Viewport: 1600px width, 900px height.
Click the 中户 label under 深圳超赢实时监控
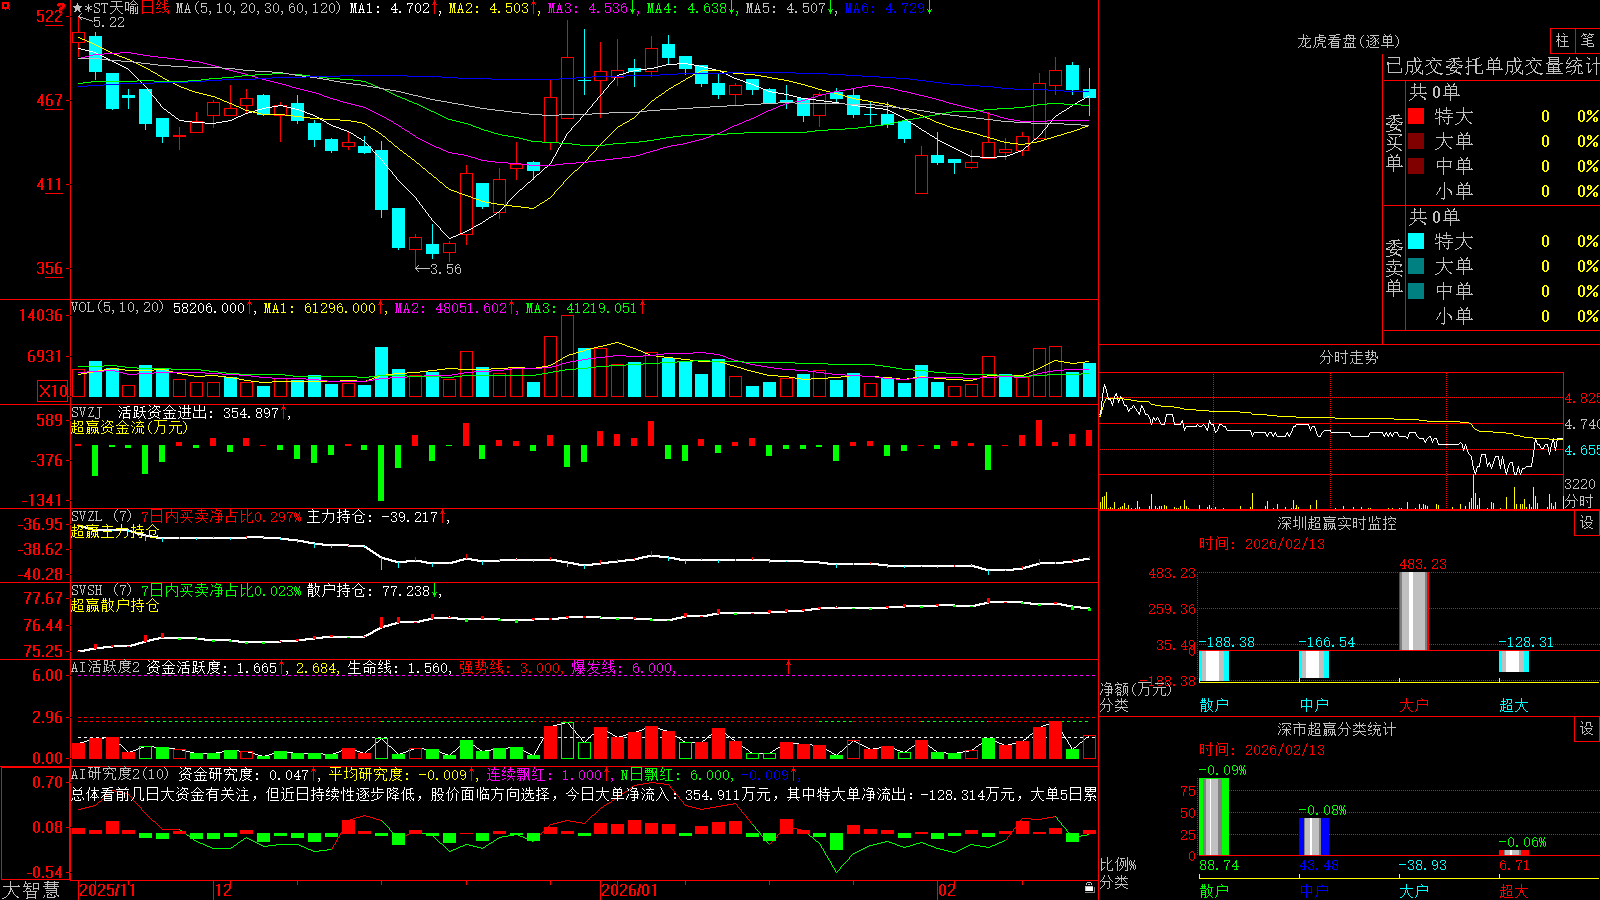coord(1314,705)
